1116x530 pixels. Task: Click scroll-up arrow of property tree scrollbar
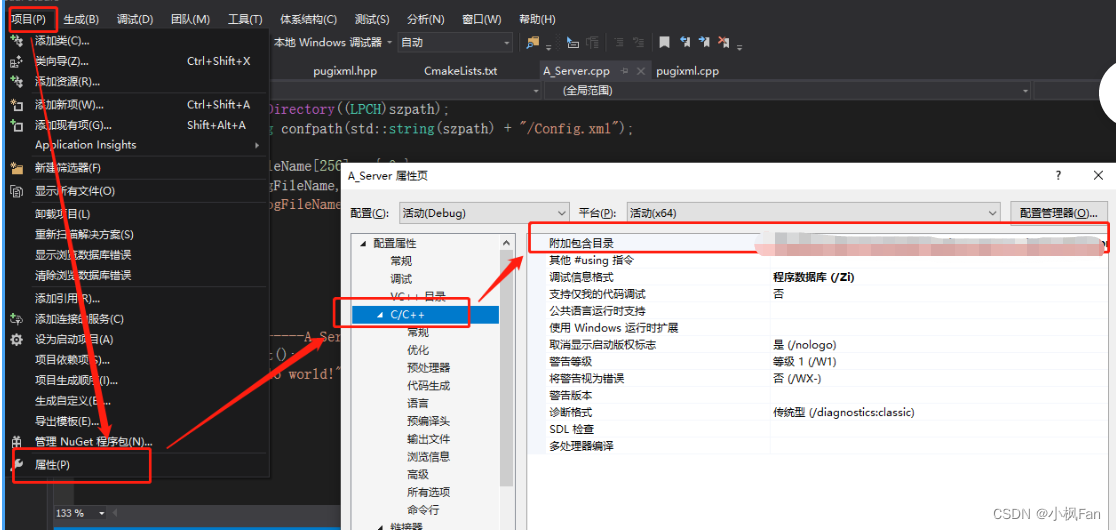[x=507, y=242]
